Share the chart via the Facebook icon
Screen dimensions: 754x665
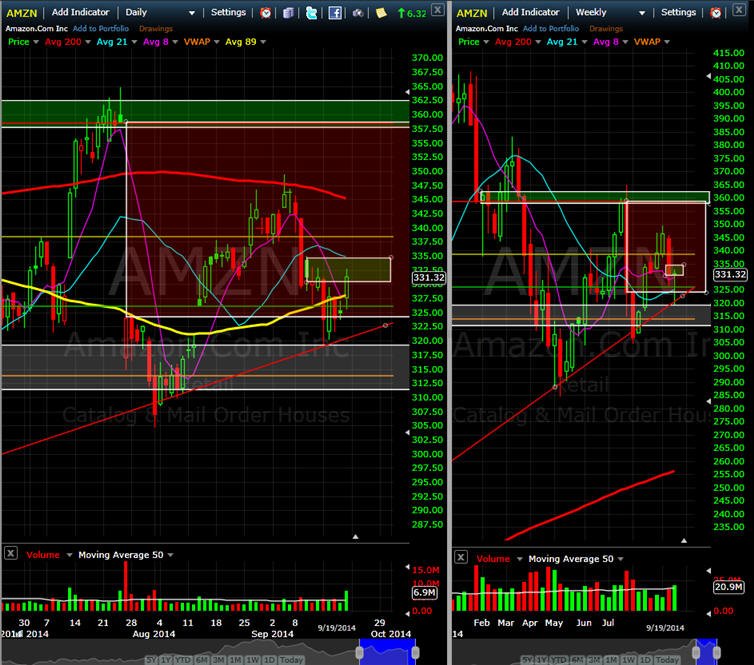click(335, 13)
